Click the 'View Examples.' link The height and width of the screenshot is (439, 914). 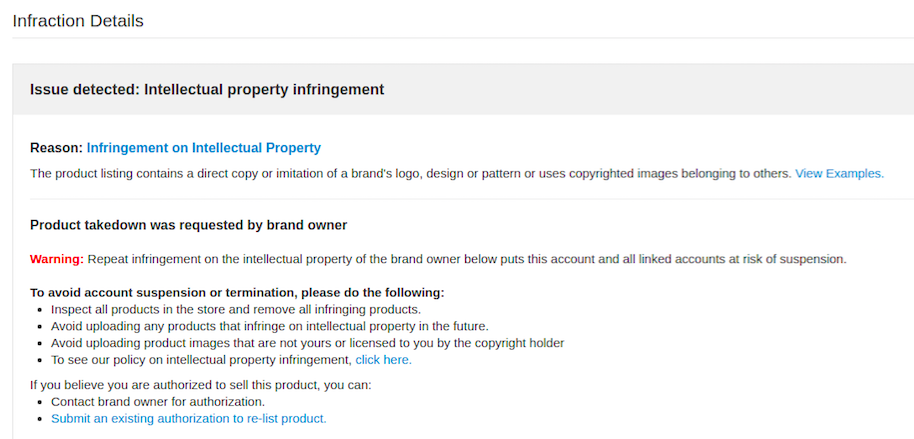(839, 173)
